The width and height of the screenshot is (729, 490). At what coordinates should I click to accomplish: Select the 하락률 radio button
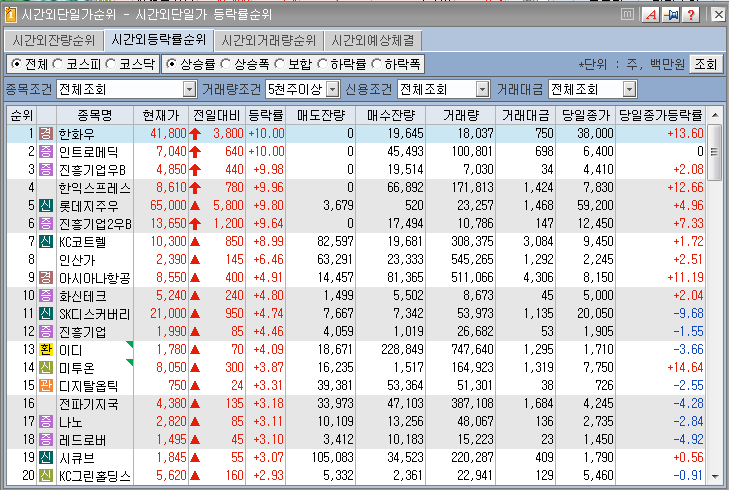click(x=322, y=64)
